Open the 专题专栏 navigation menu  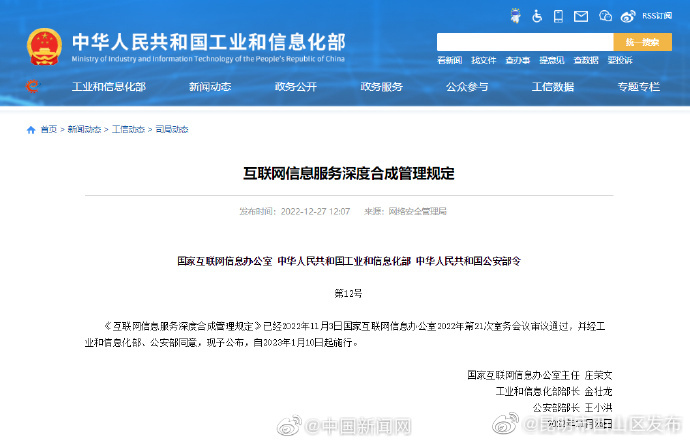(639, 87)
